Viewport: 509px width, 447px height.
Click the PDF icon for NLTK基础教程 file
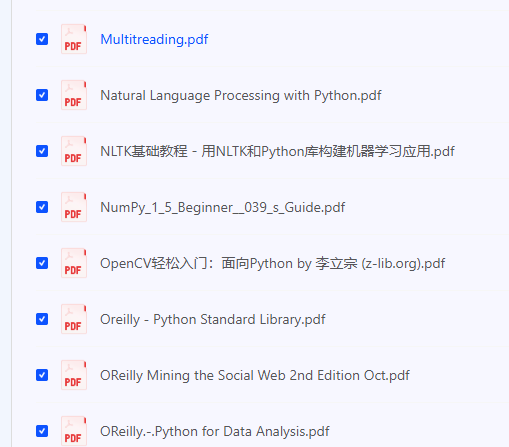tap(74, 151)
